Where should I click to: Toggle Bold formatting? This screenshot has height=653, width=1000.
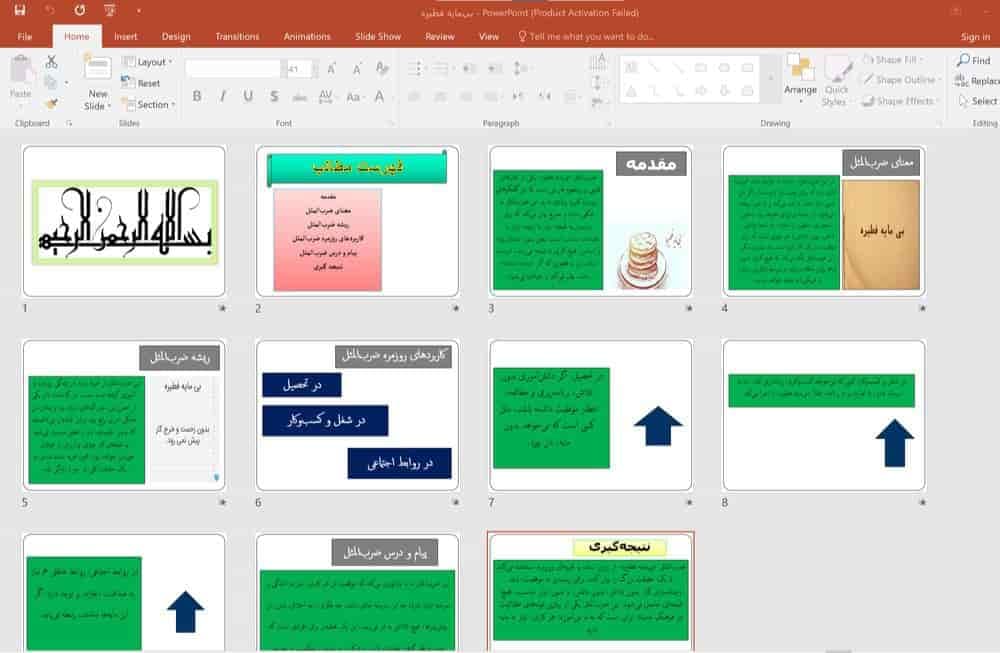tap(197, 96)
